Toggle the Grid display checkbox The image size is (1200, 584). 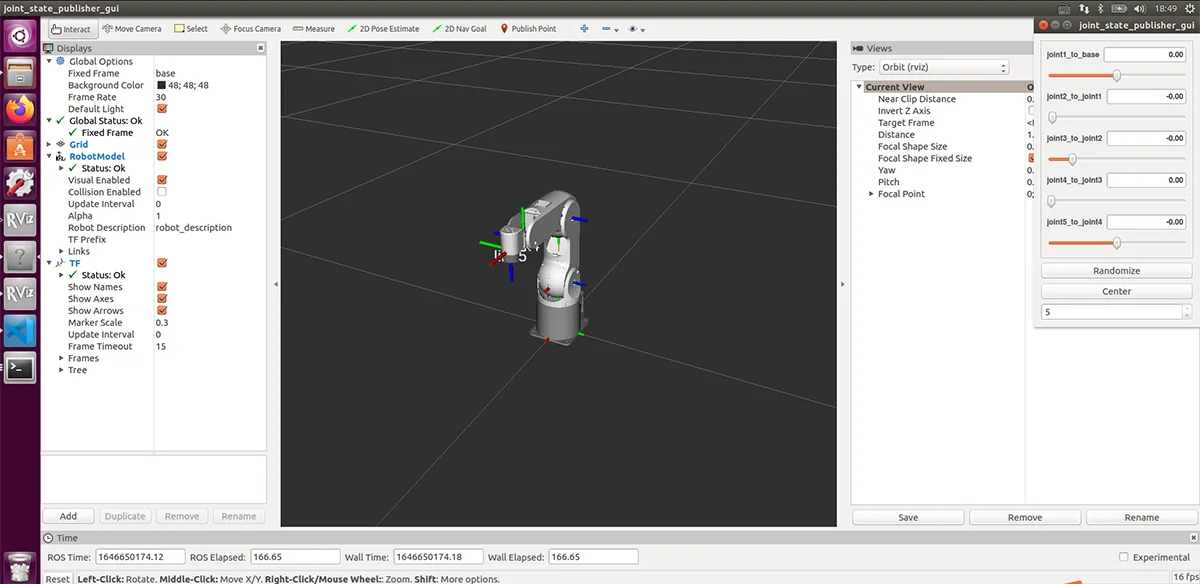pos(162,145)
